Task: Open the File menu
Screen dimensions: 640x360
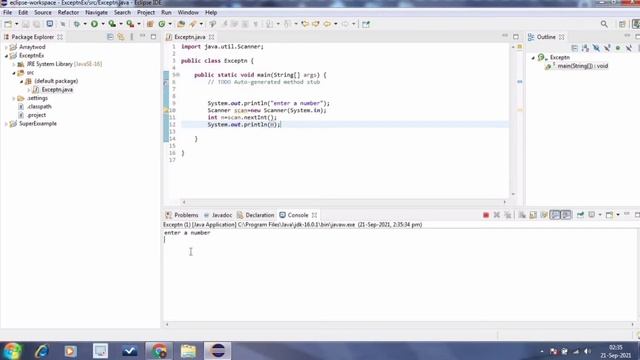Action: click(7, 13)
